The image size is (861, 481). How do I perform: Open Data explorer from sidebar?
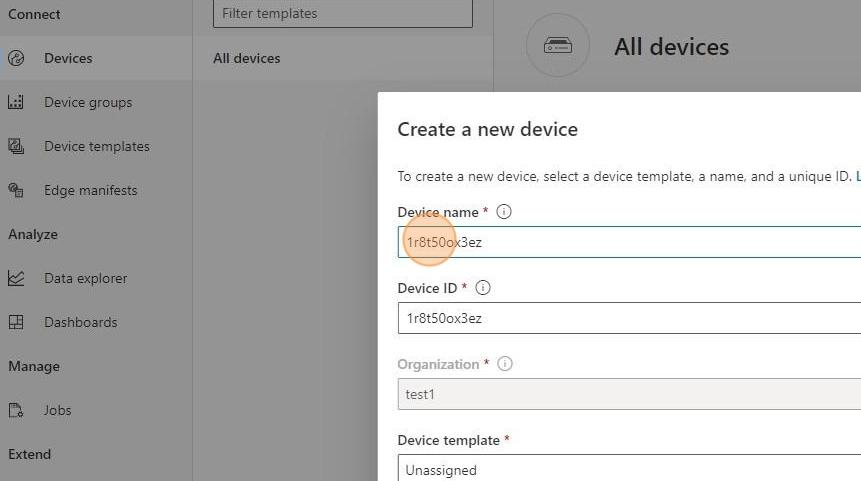(x=85, y=278)
